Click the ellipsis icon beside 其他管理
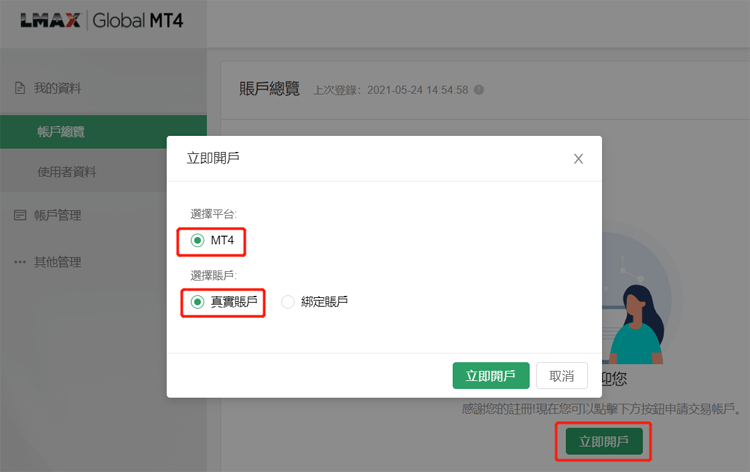The image size is (750, 472). (20, 262)
